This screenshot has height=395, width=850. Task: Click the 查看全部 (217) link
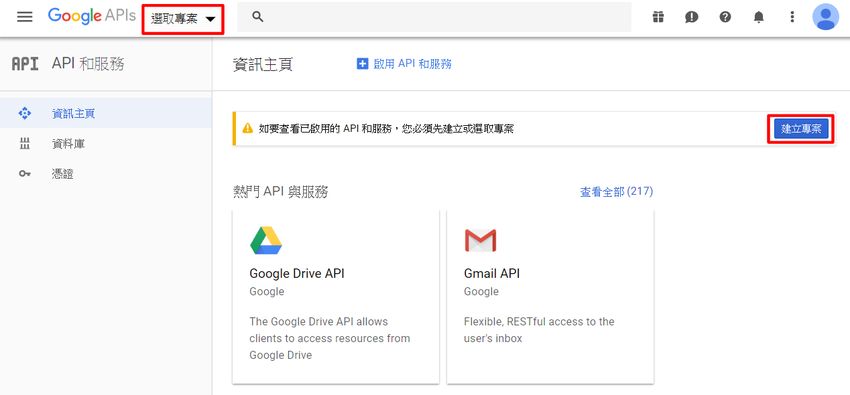[x=616, y=192]
